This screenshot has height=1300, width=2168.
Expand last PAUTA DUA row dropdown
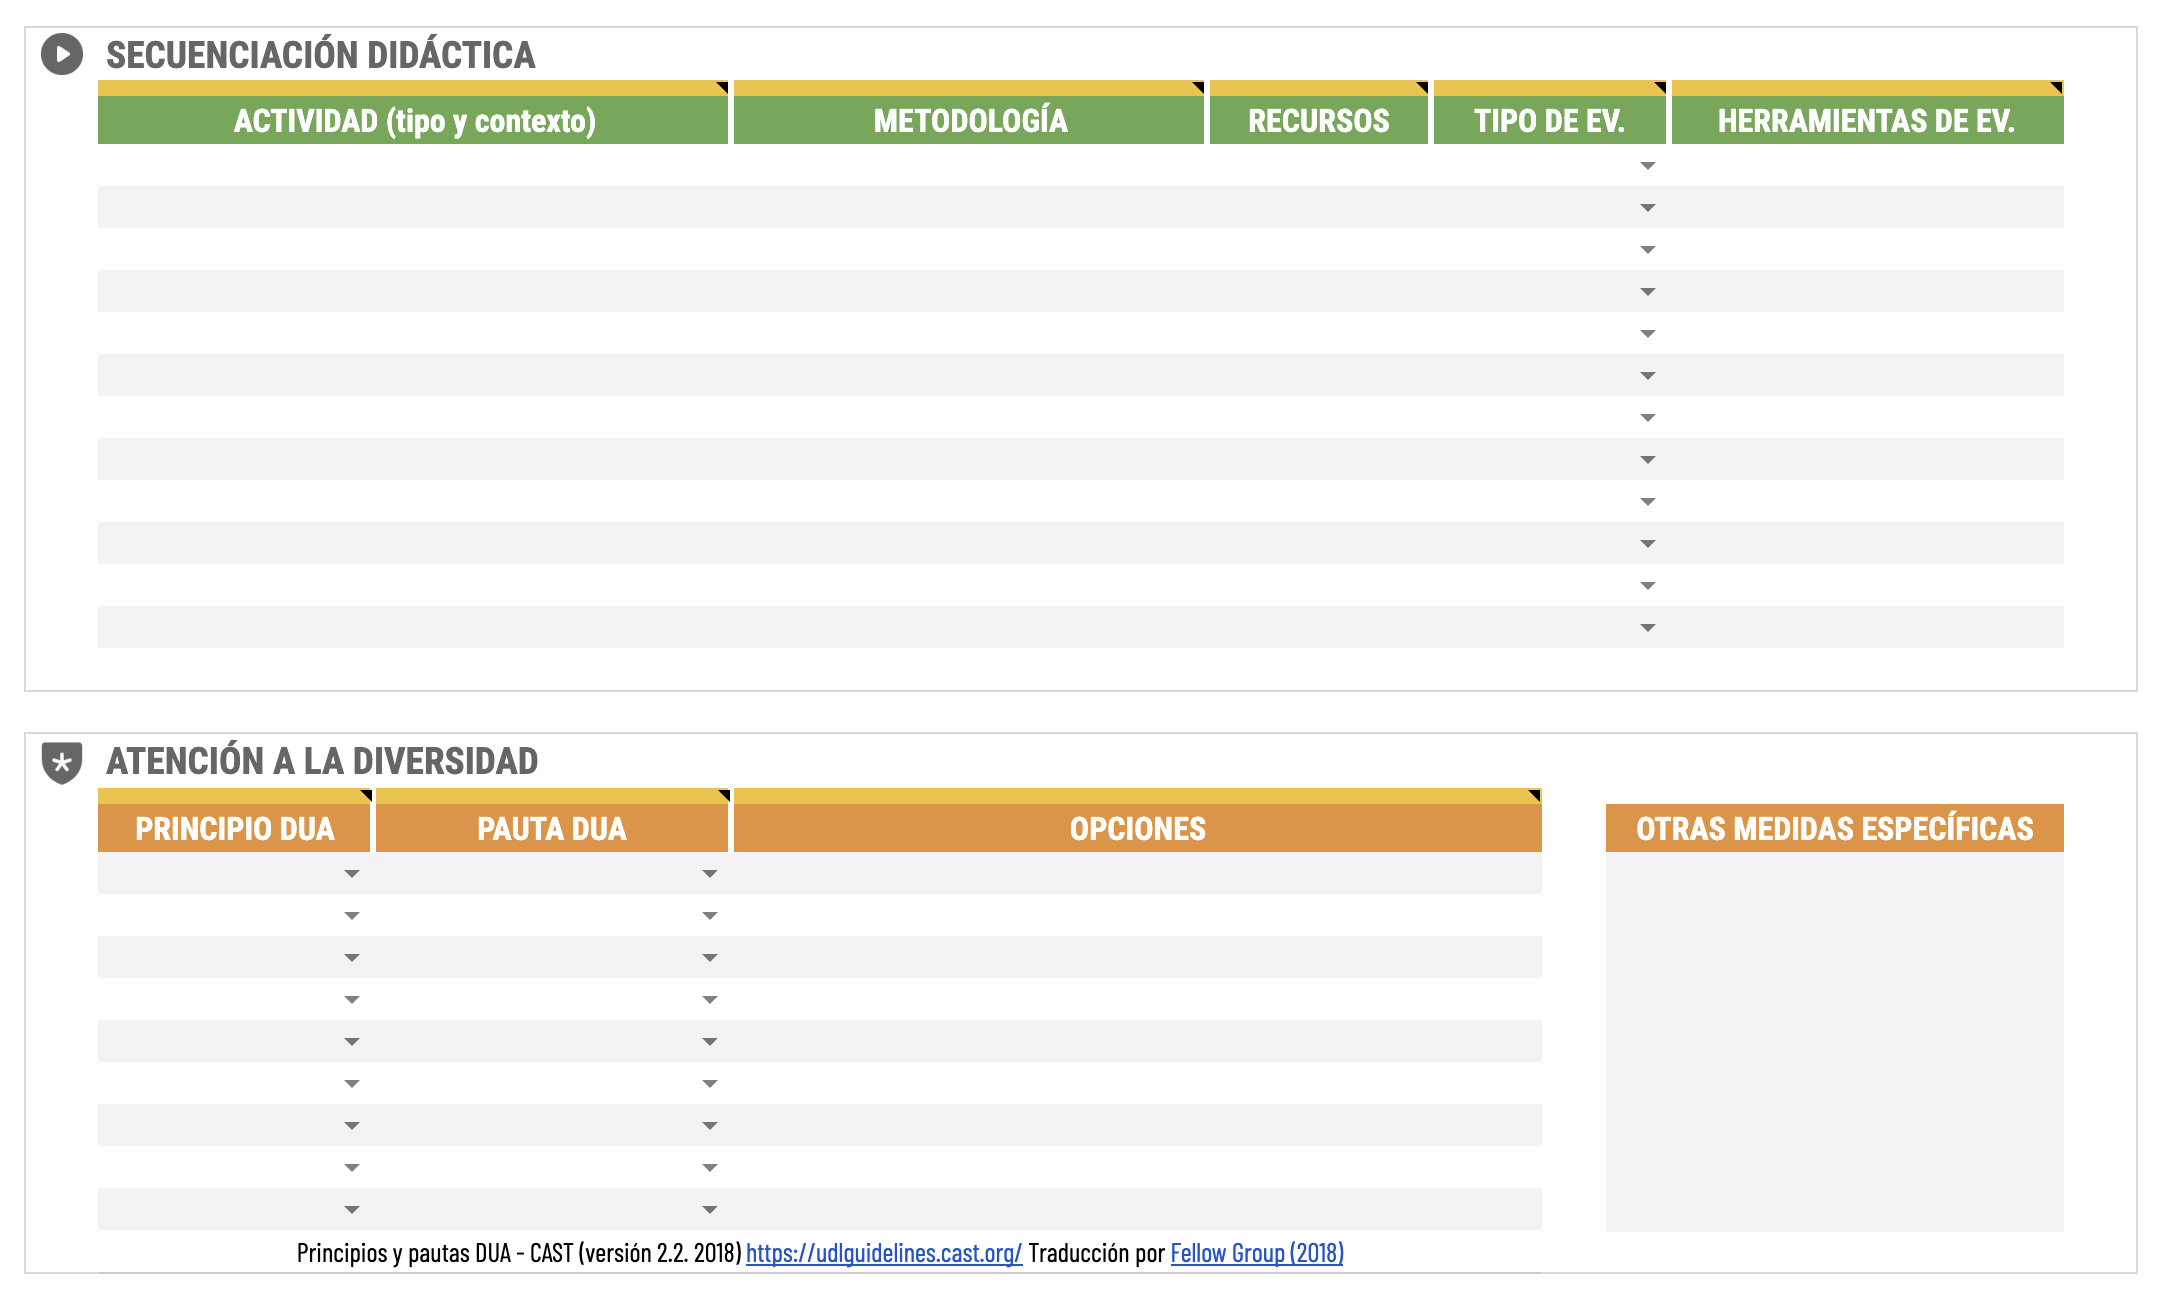[710, 1210]
